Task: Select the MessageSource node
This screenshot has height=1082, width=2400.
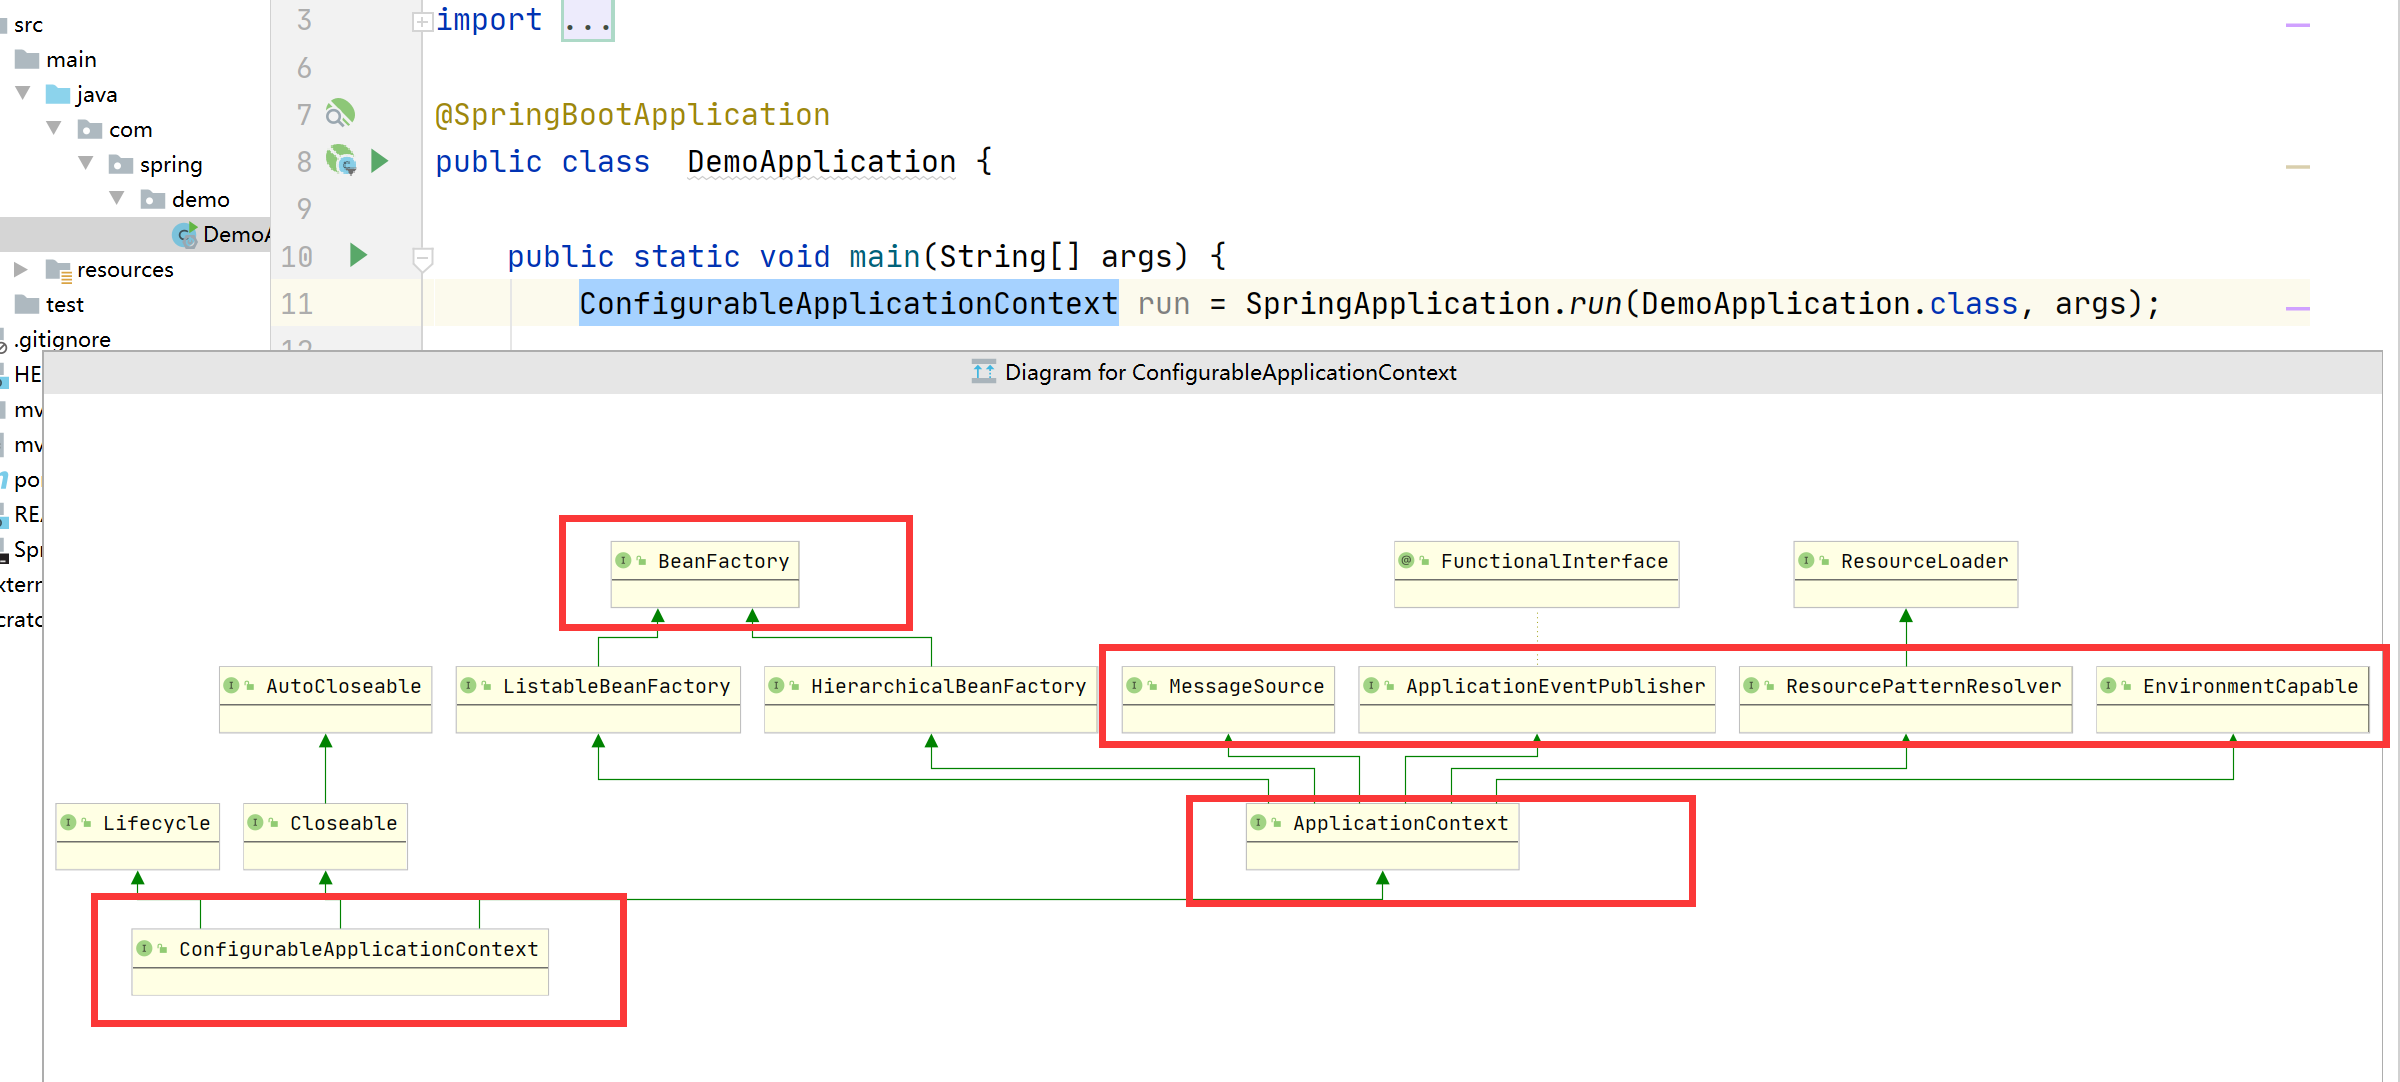Action: tap(1228, 699)
